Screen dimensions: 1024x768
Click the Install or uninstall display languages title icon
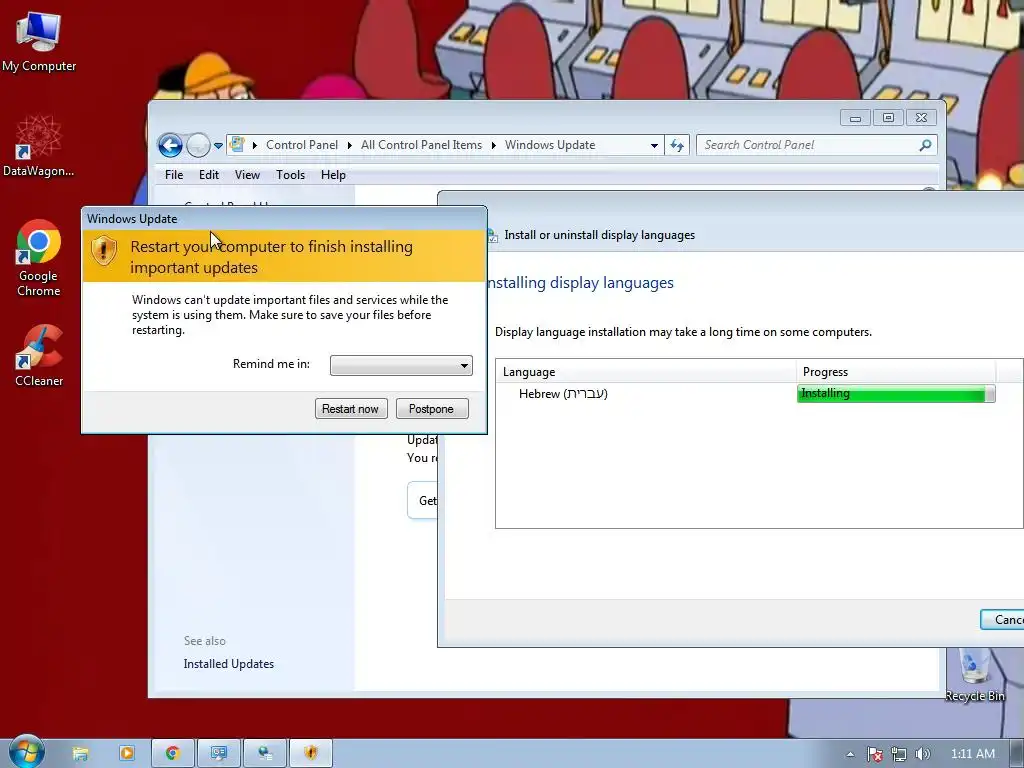click(492, 236)
